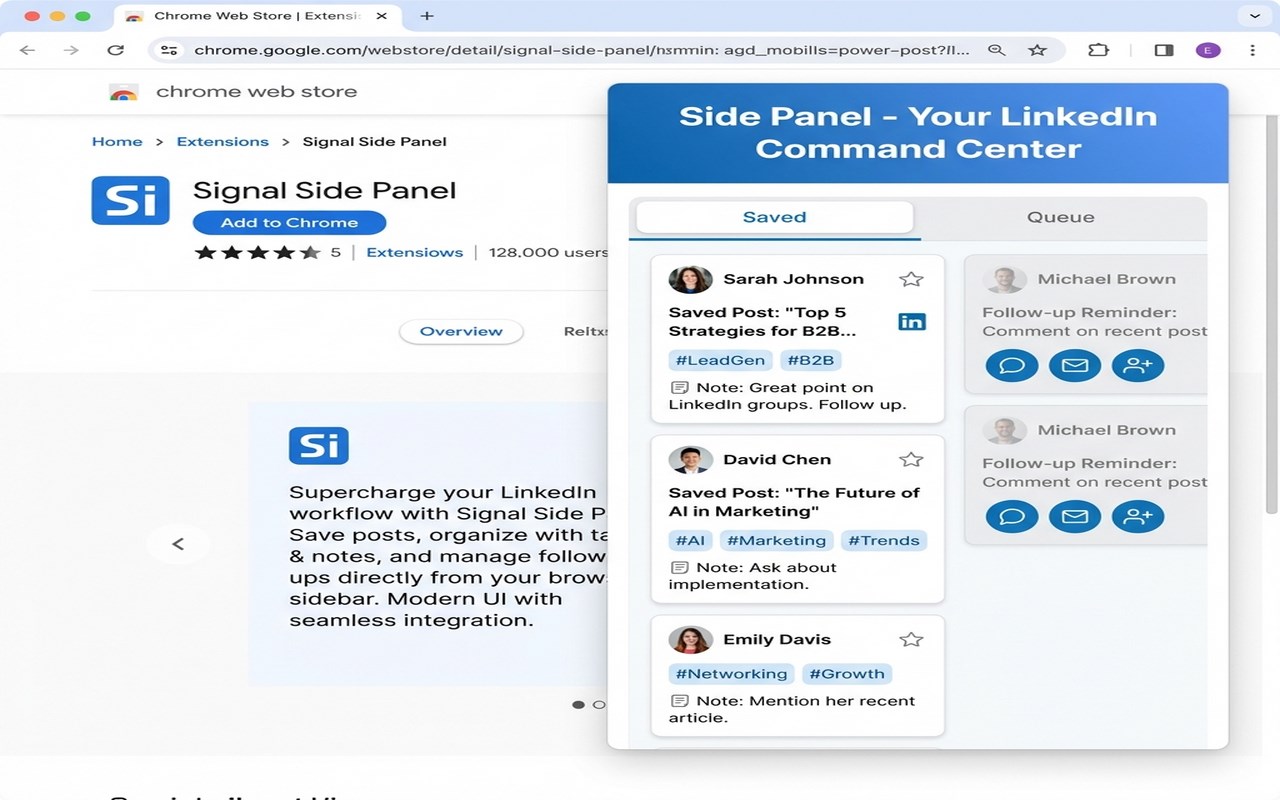The width and height of the screenshot is (1280, 800).
Task: Click Saved Post "The Future of AI in Marketing"
Action: [794, 502]
